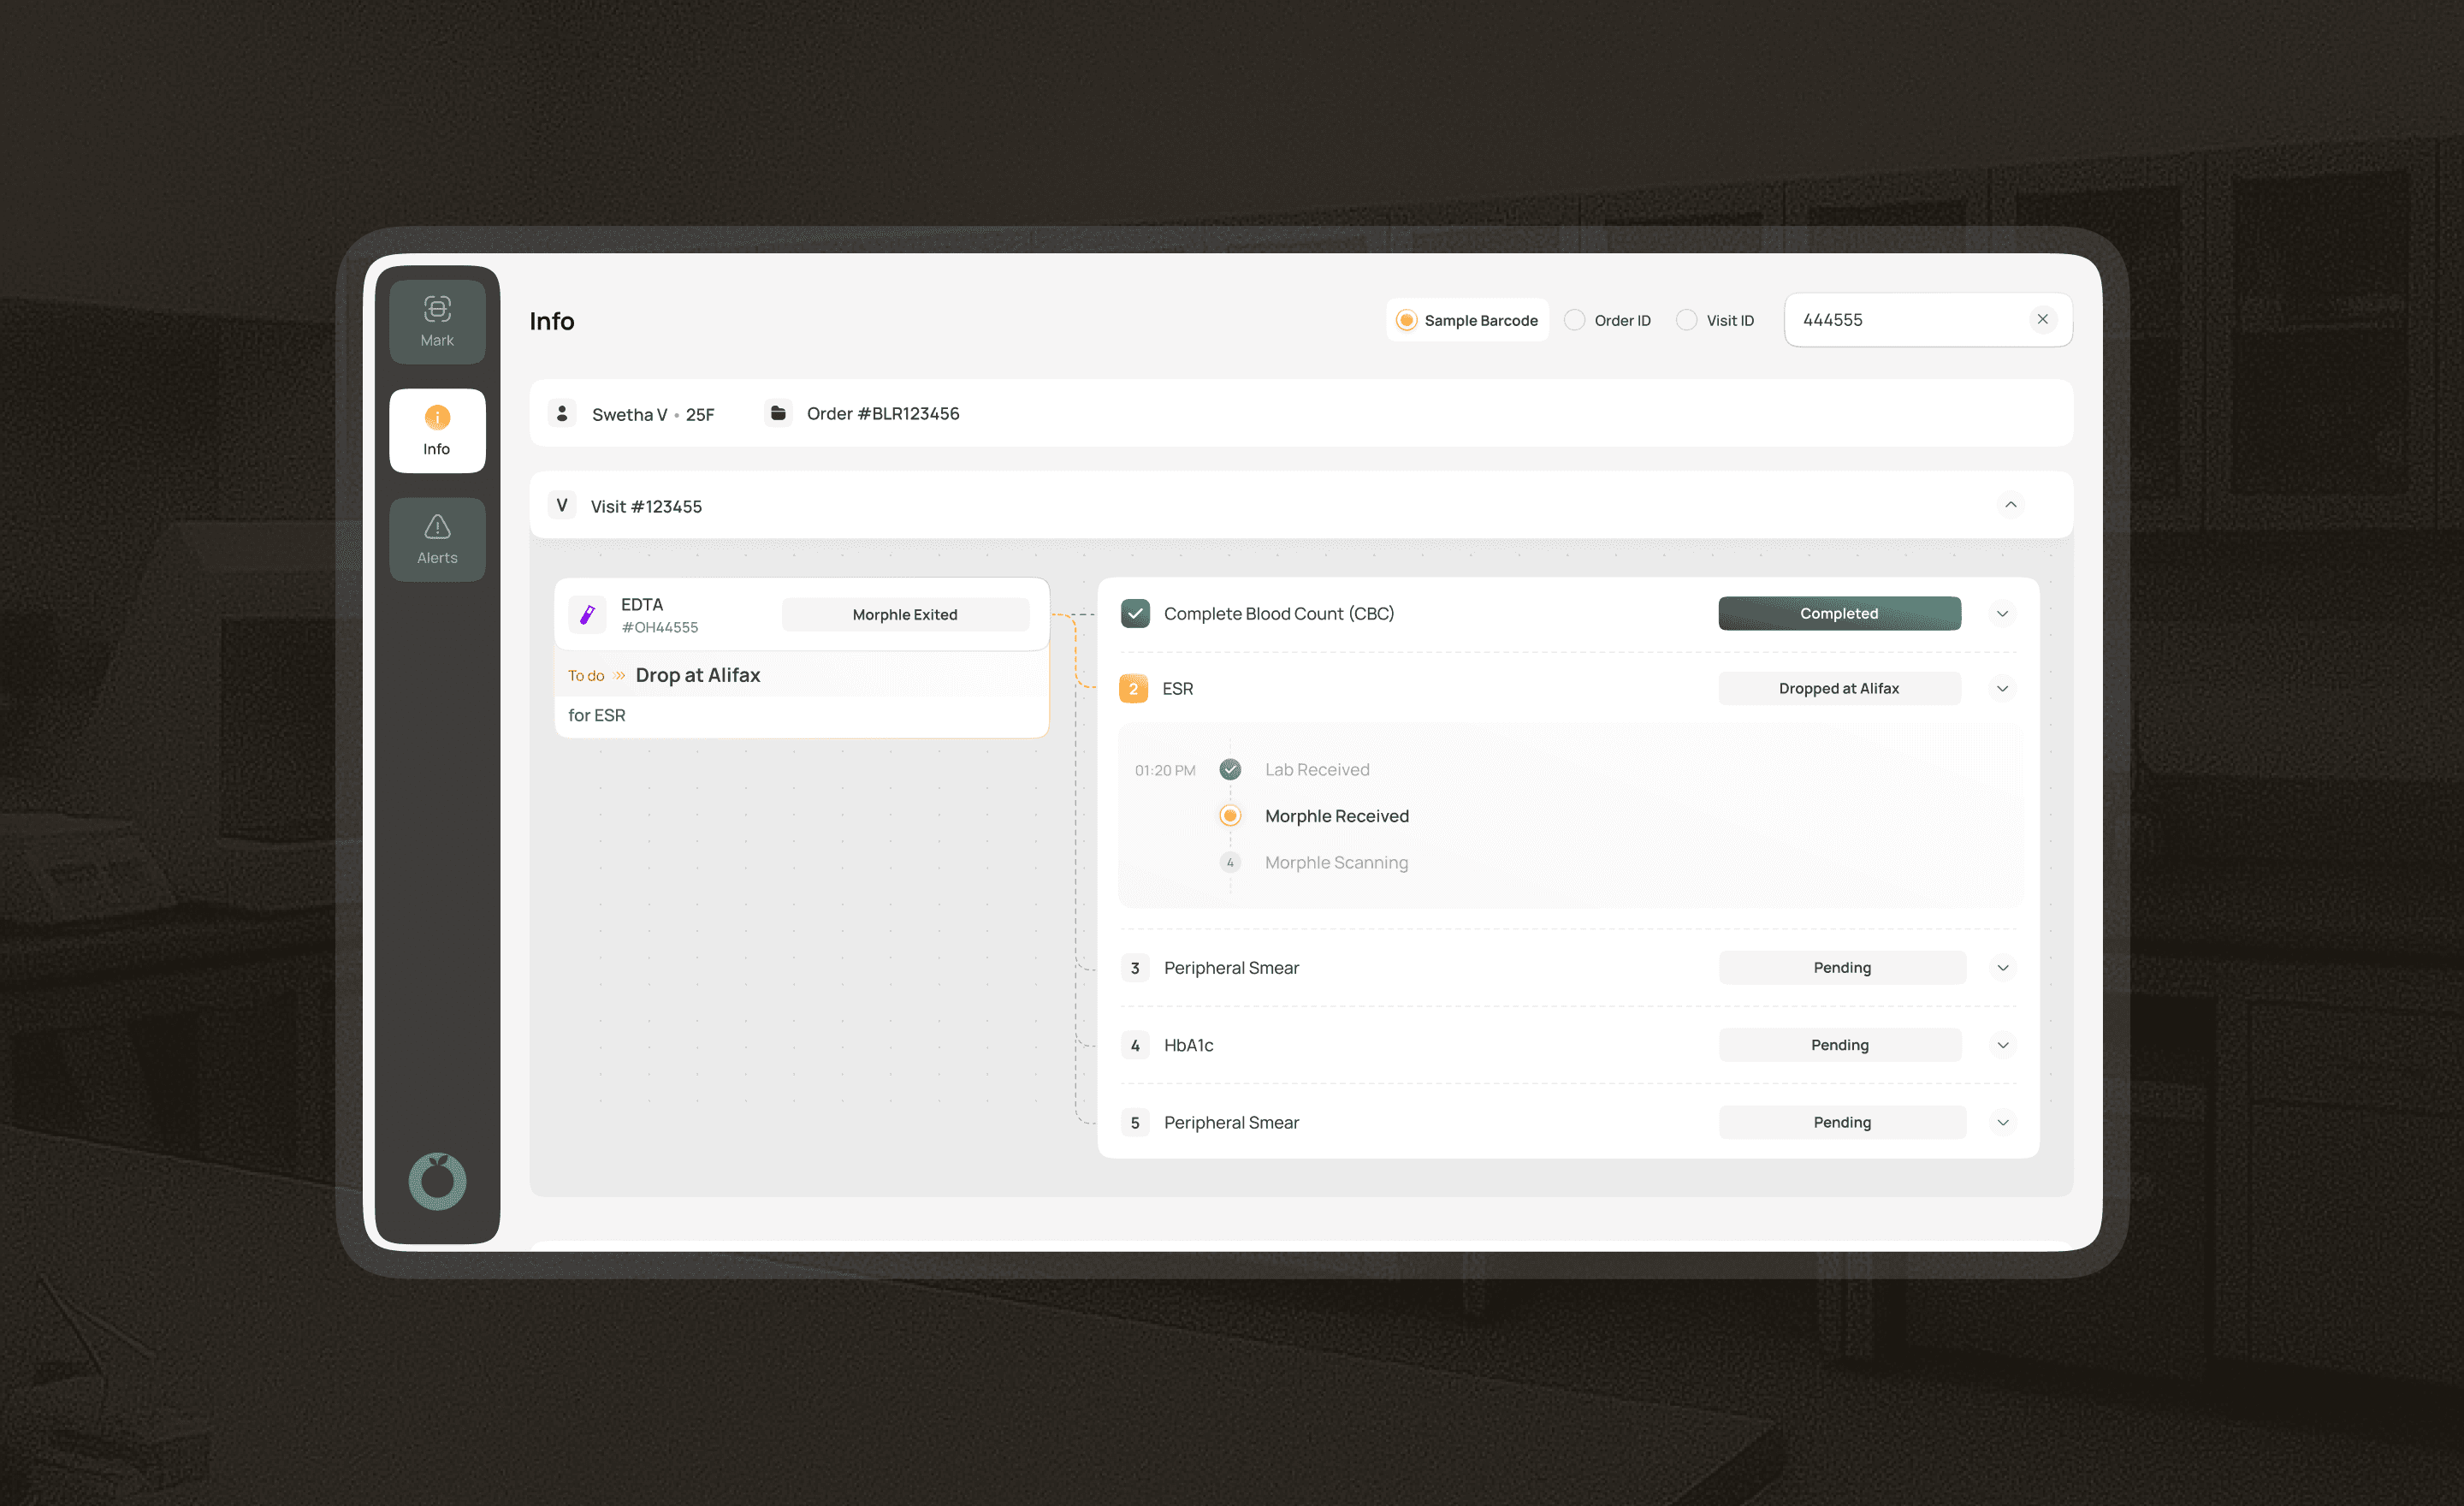This screenshot has height=1506, width=2464.
Task: Click the Visit V badge icon
Action: click(562, 505)
